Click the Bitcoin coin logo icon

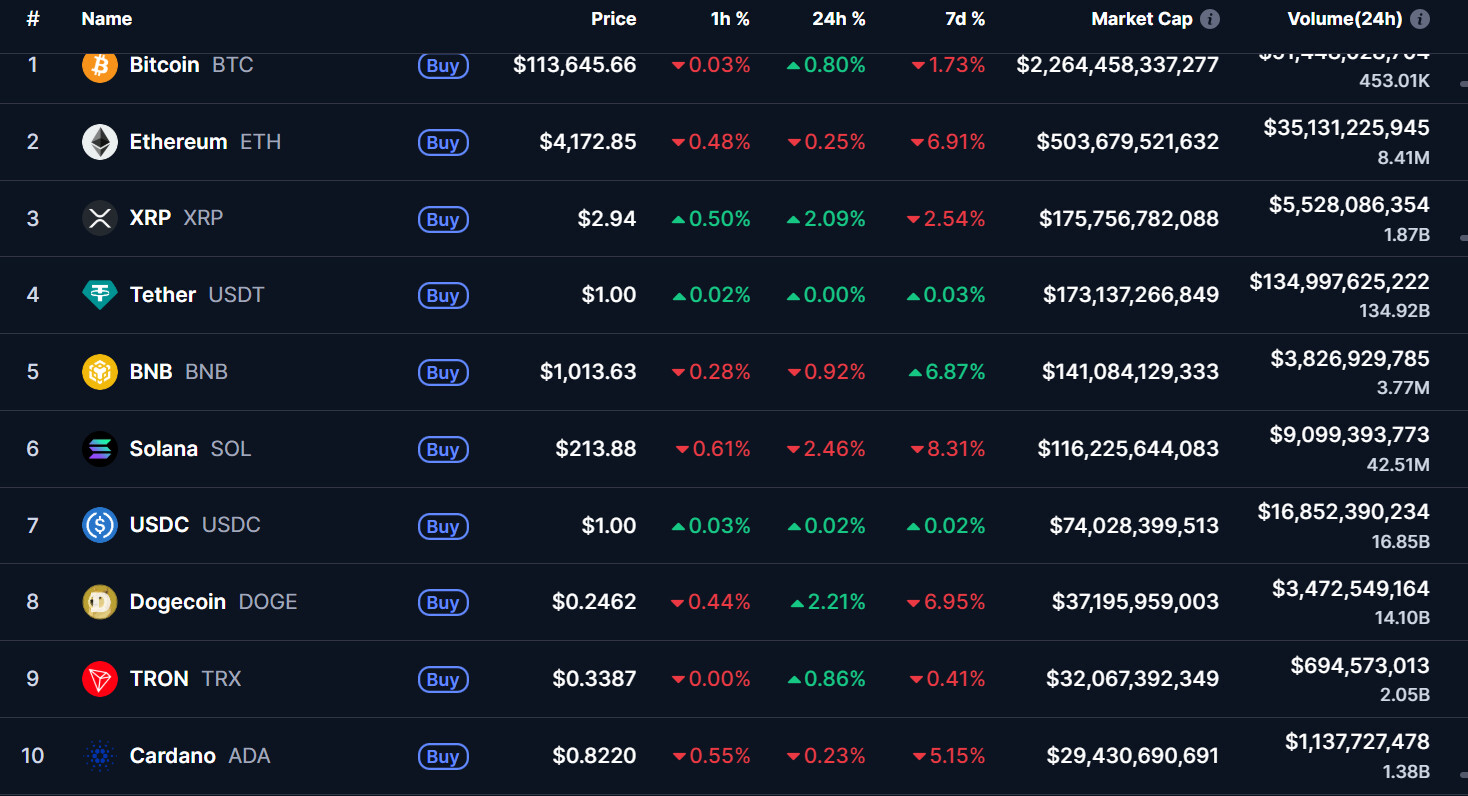pos(99,65)
